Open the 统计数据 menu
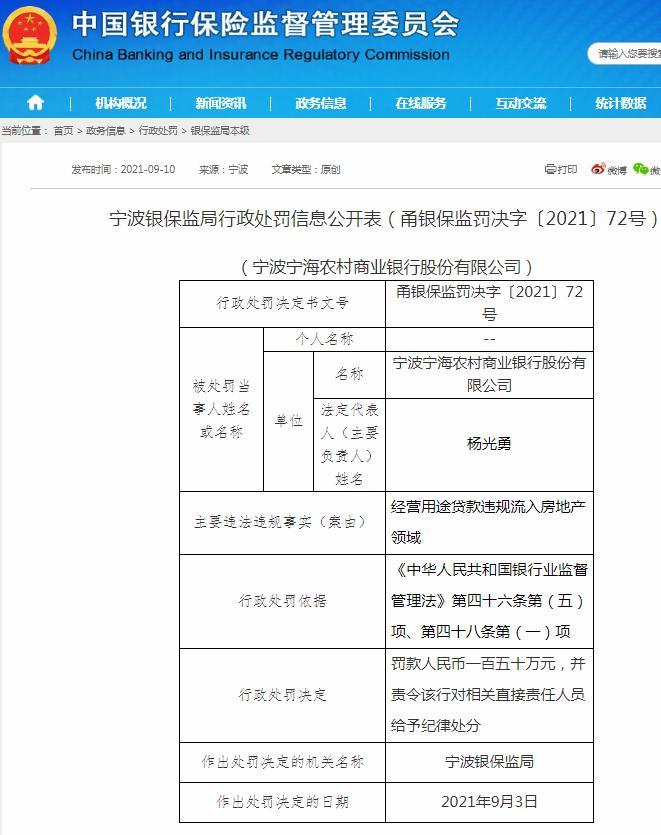The width and height of the screenshot is (661, 835). click(x=621, y=103)
